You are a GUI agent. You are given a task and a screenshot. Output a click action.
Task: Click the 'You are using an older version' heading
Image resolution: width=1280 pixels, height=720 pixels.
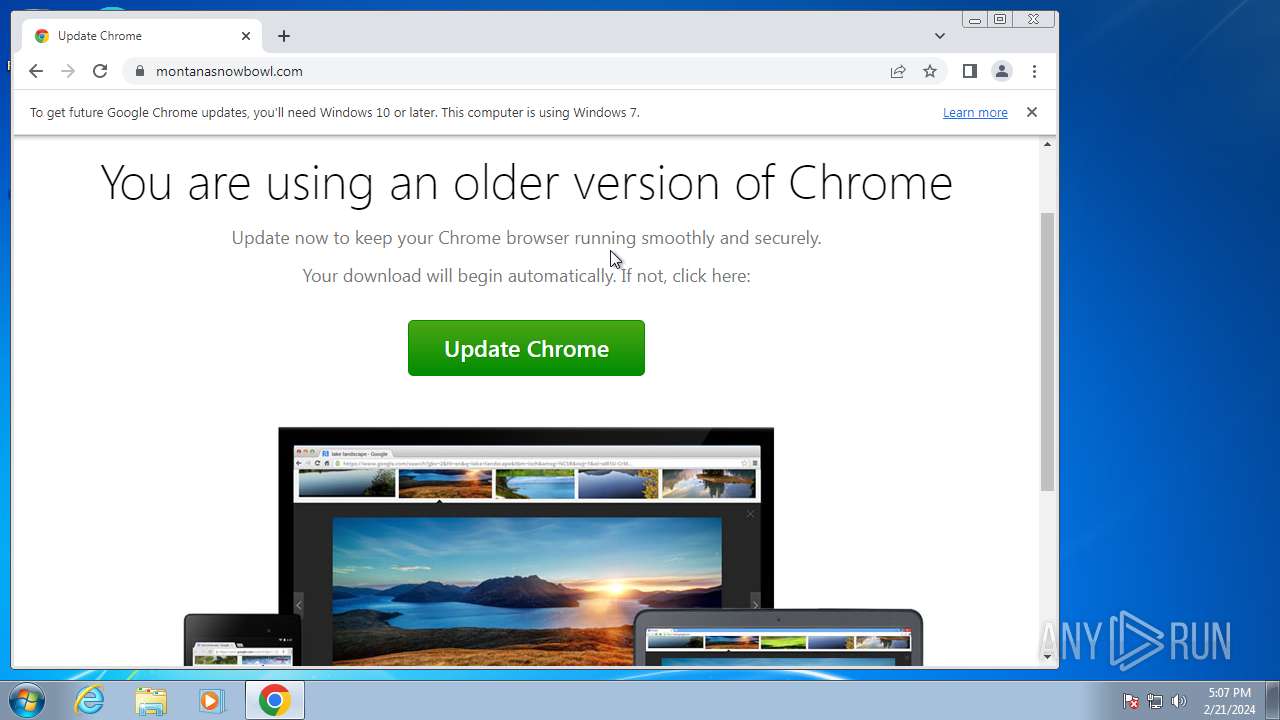click(526, 183)
